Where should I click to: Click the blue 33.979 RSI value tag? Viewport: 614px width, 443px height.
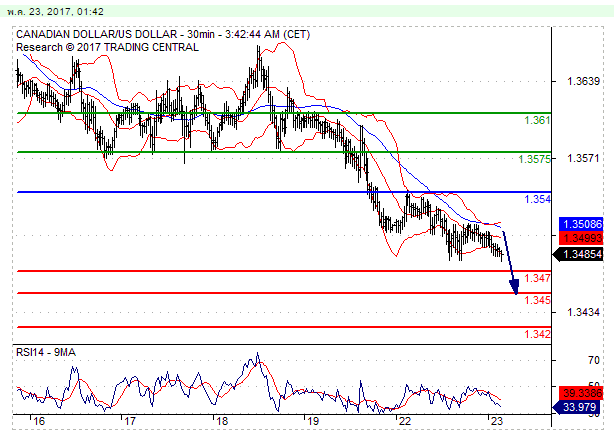point(577,407)
